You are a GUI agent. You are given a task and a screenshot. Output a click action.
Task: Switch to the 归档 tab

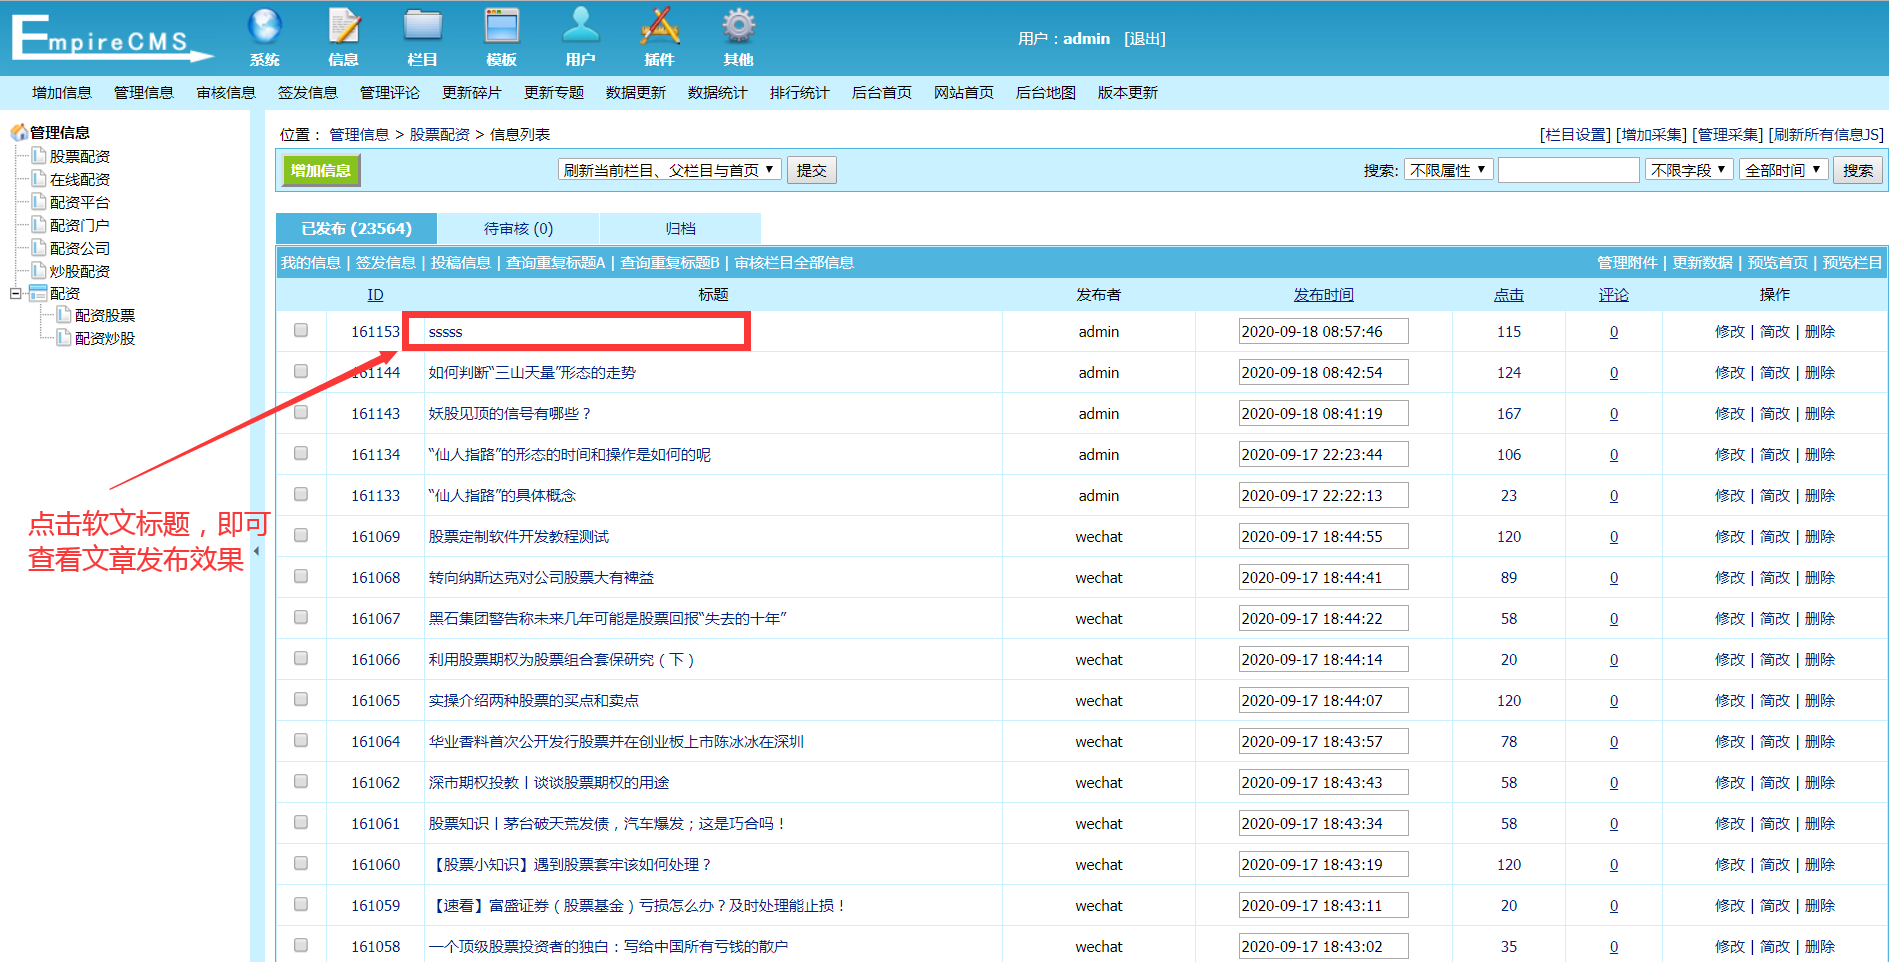pyautogui.click(x=680, y=228)
